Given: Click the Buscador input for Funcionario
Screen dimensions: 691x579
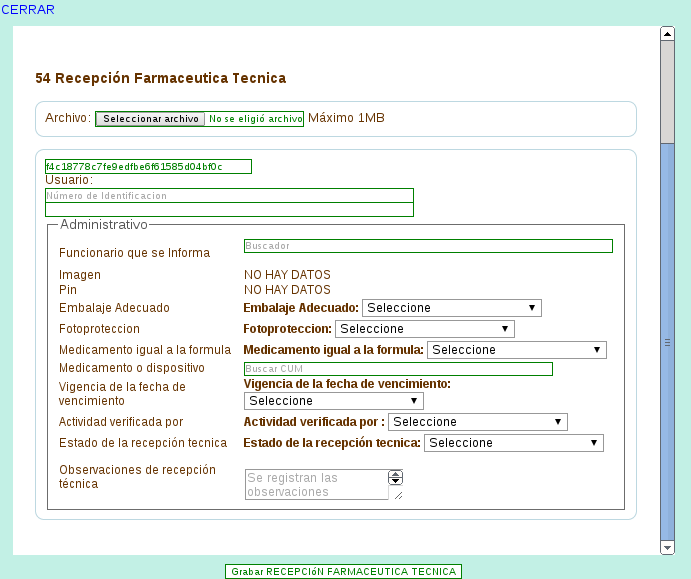Looking at the screenshot, I should point(428,246).
